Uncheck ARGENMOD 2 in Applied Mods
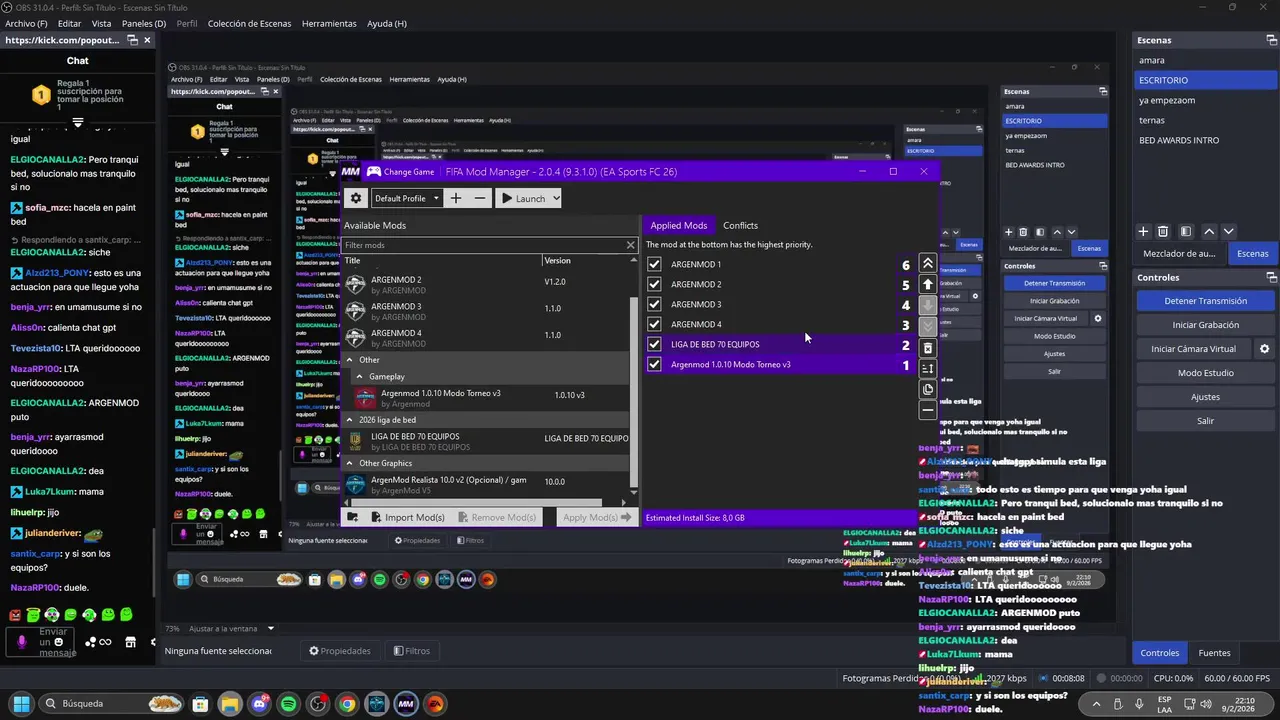The height and width of the screenshot is (720, 1280). (x=654, y=284)
